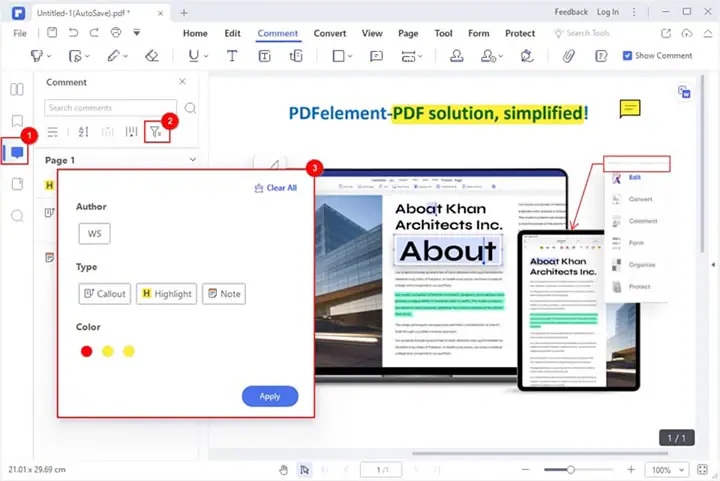This screenshot has height=481, width=720.
Task: Open the zoom percentage dropdown
Action: point(682,470)
